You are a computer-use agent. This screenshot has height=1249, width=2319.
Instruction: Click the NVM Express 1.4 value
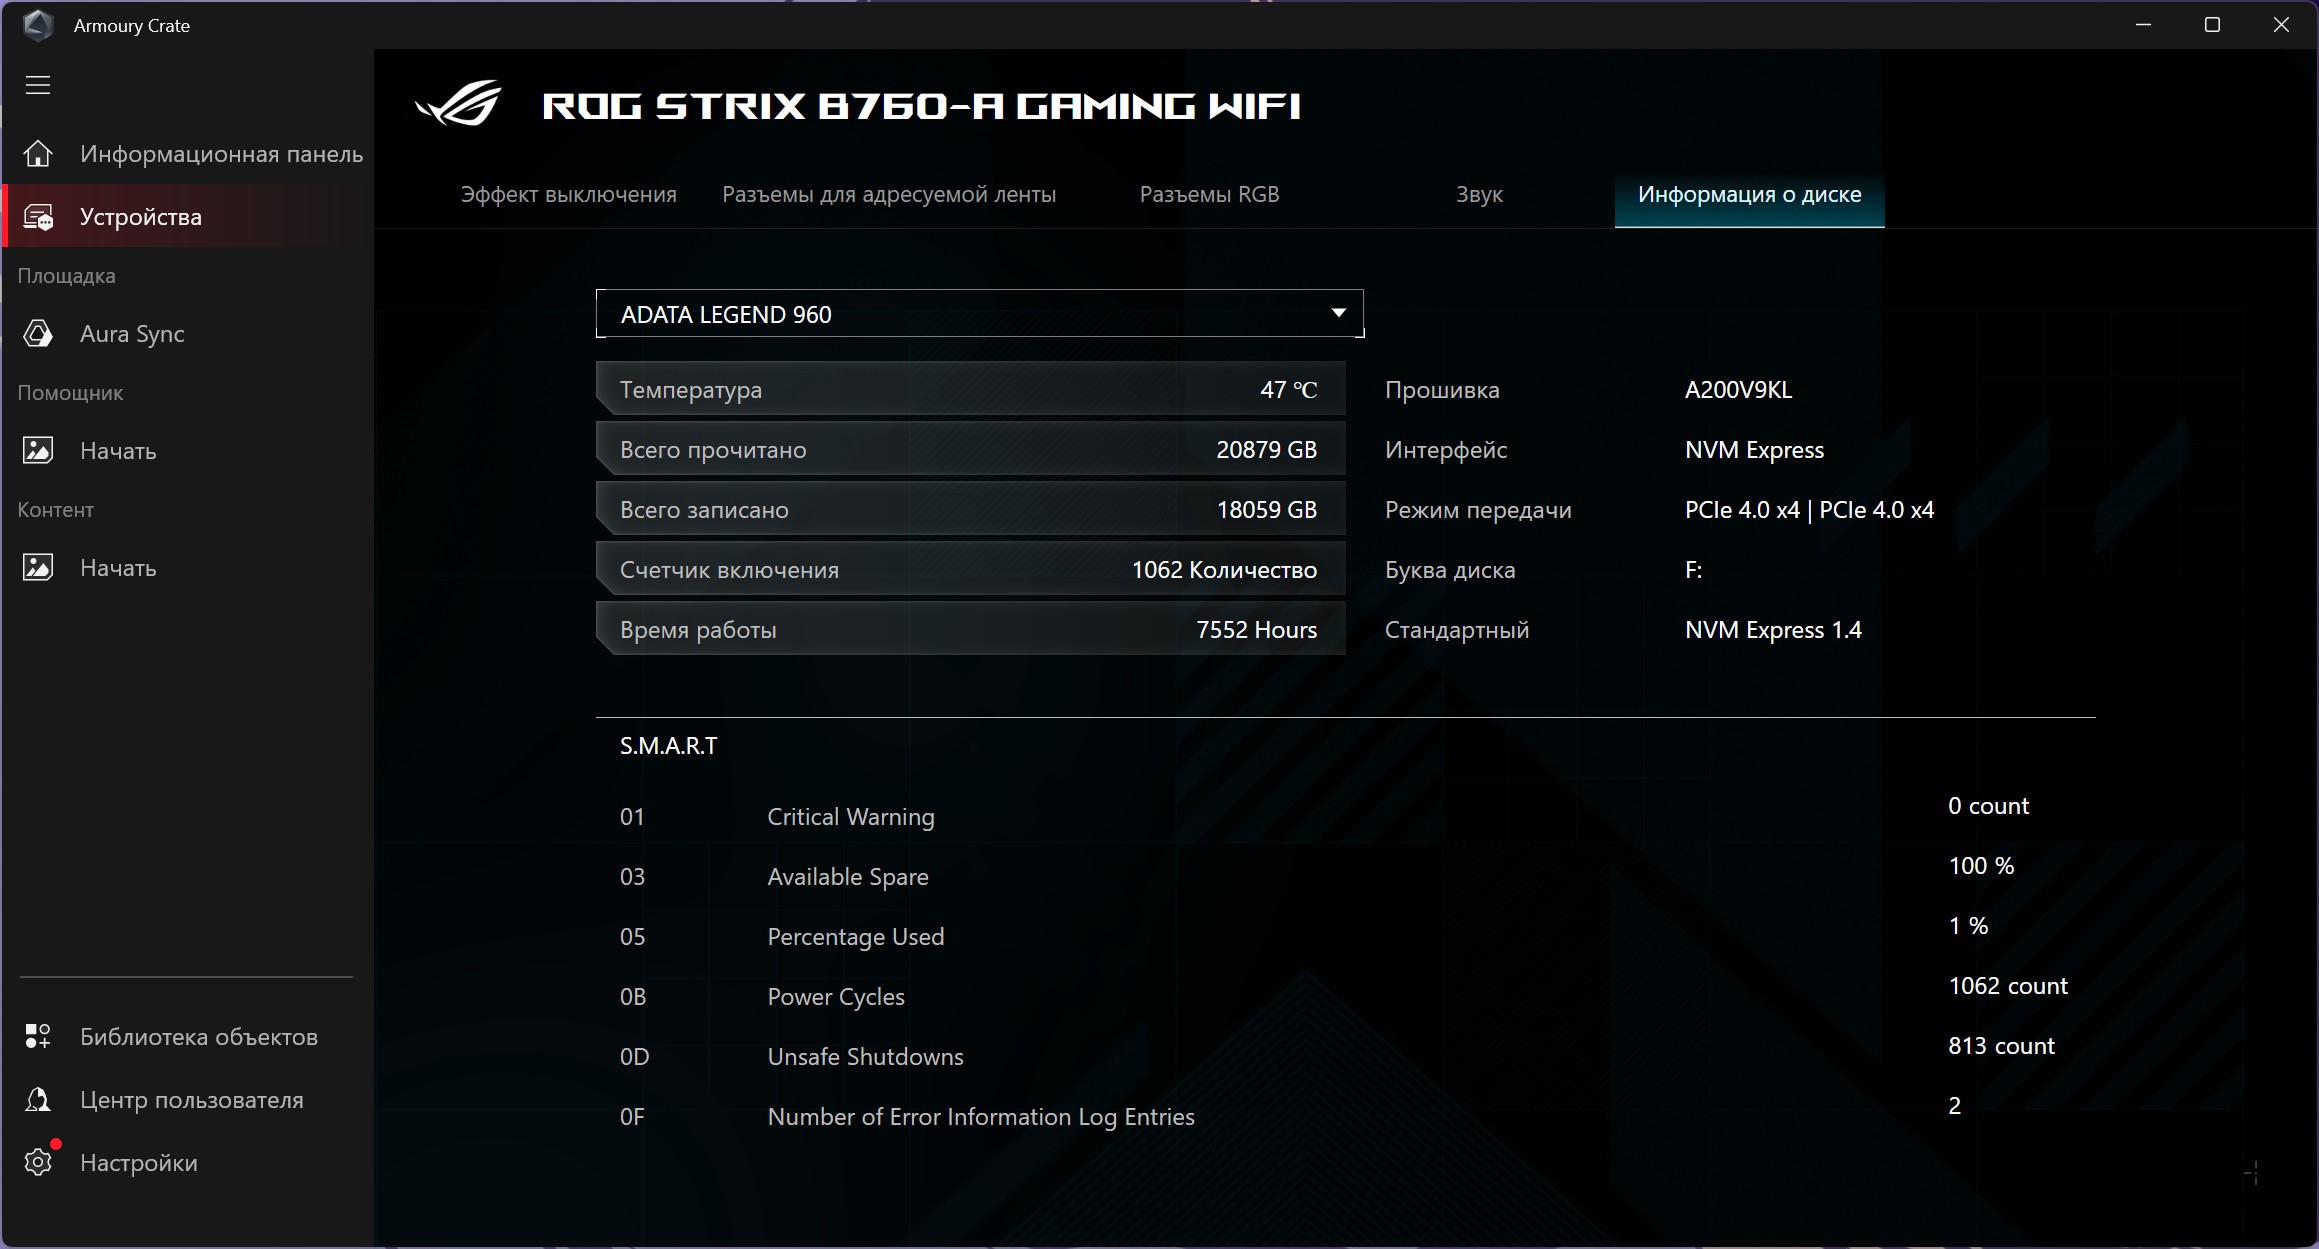coord(1773,630)
